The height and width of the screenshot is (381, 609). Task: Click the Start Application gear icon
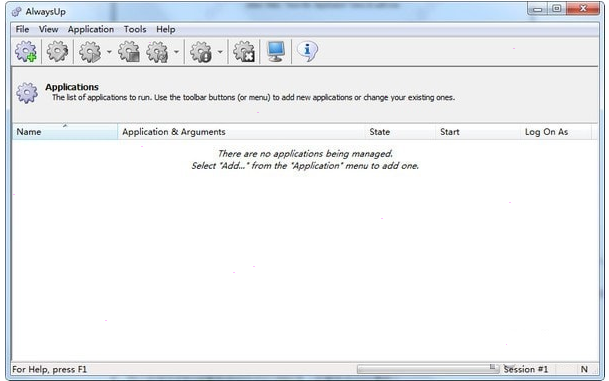click(90, 52)
